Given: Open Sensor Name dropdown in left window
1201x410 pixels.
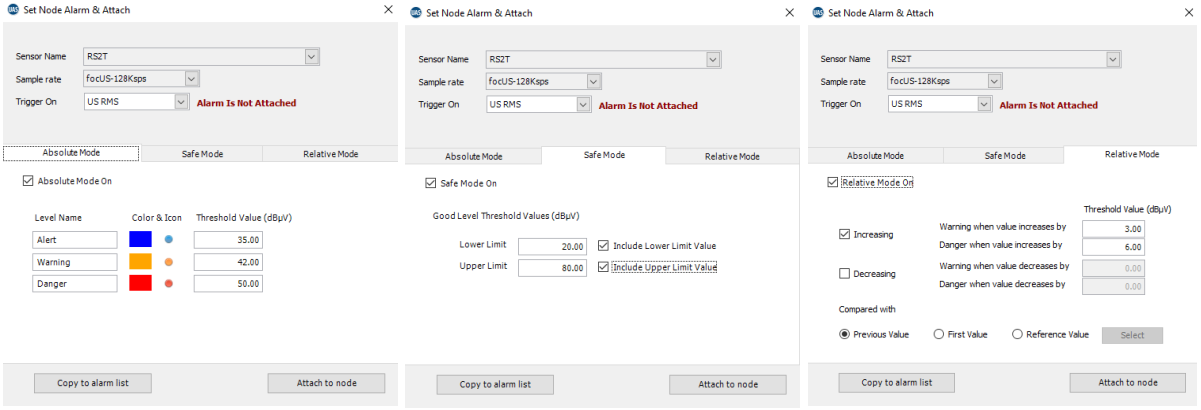Looking at the screenshot, I should tap(312, 57).
